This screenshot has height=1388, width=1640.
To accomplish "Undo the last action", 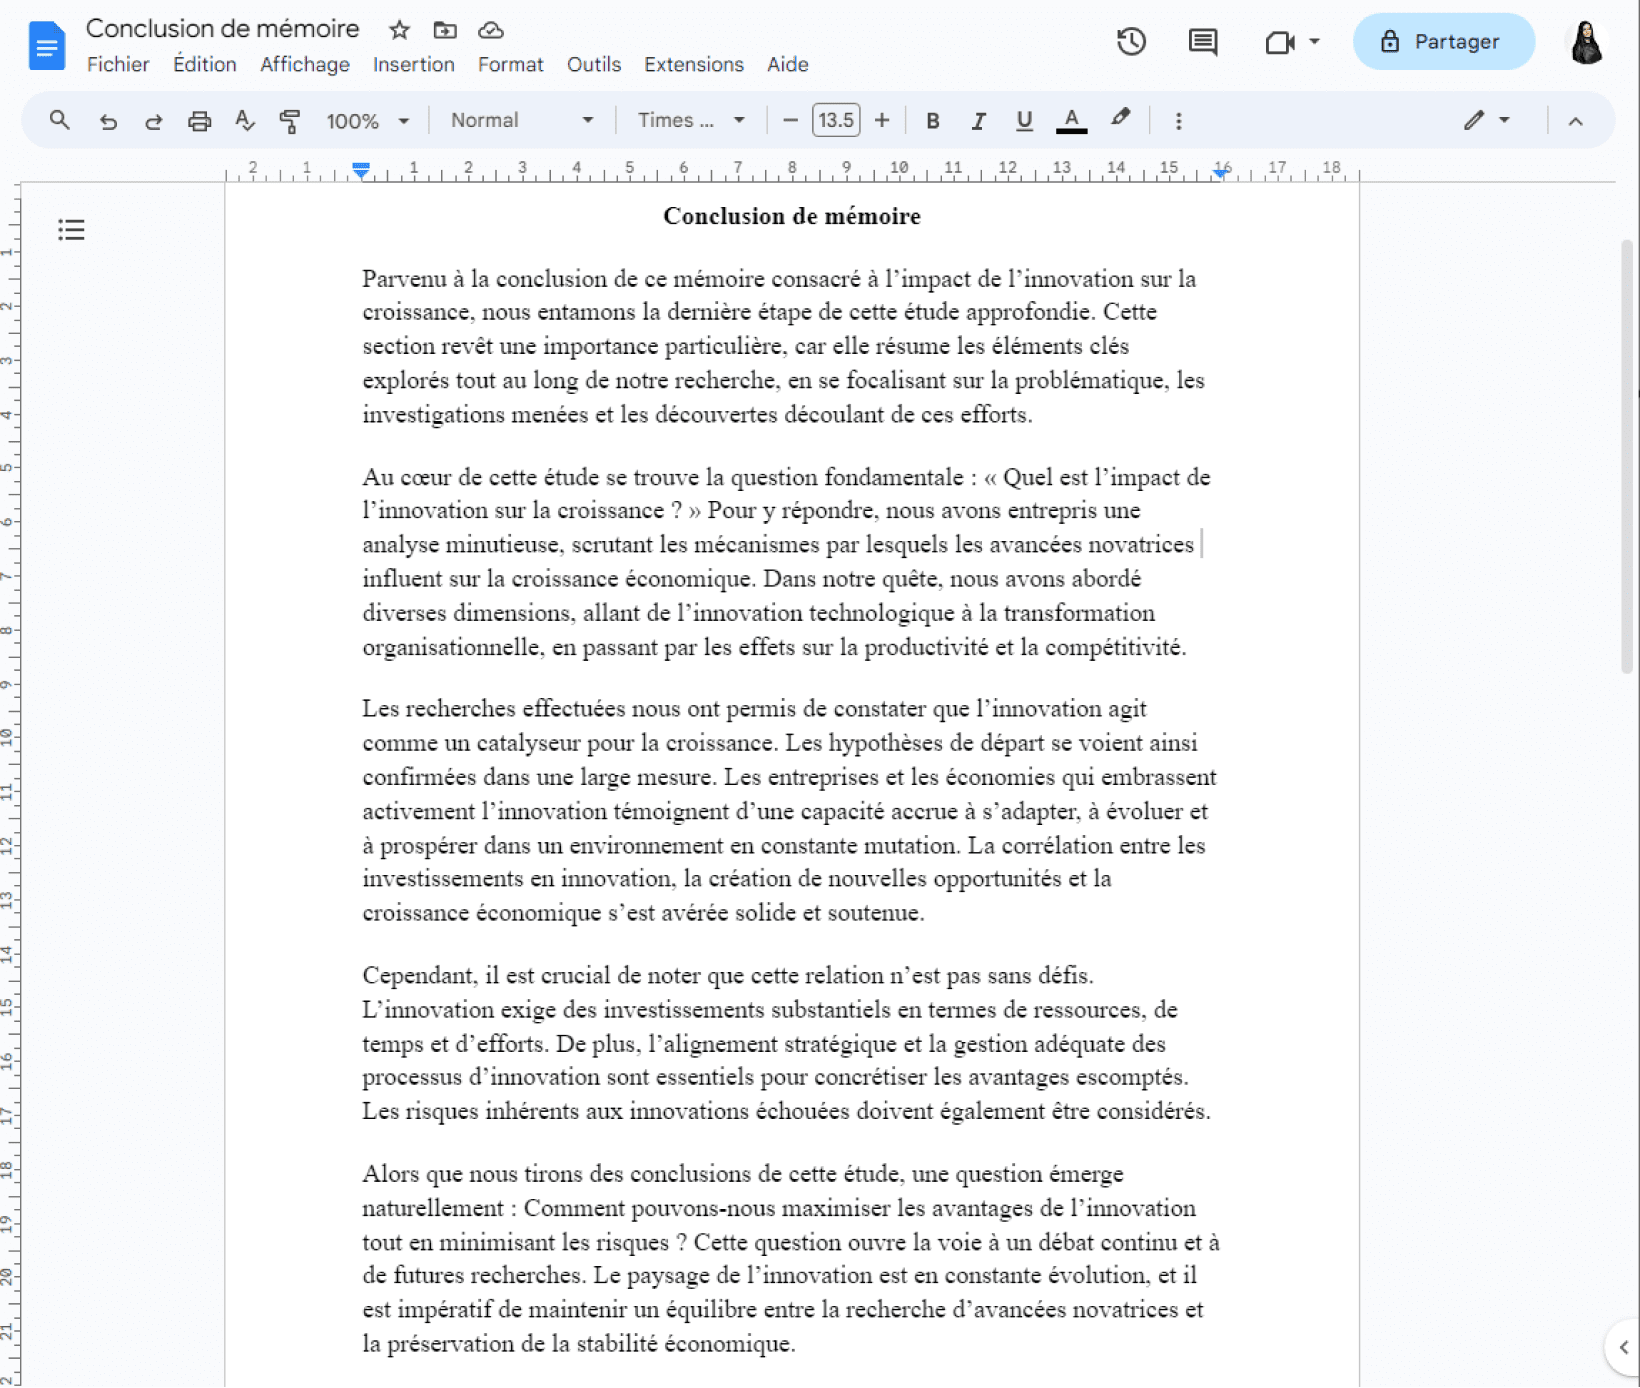I will click(x=108, y=120).
